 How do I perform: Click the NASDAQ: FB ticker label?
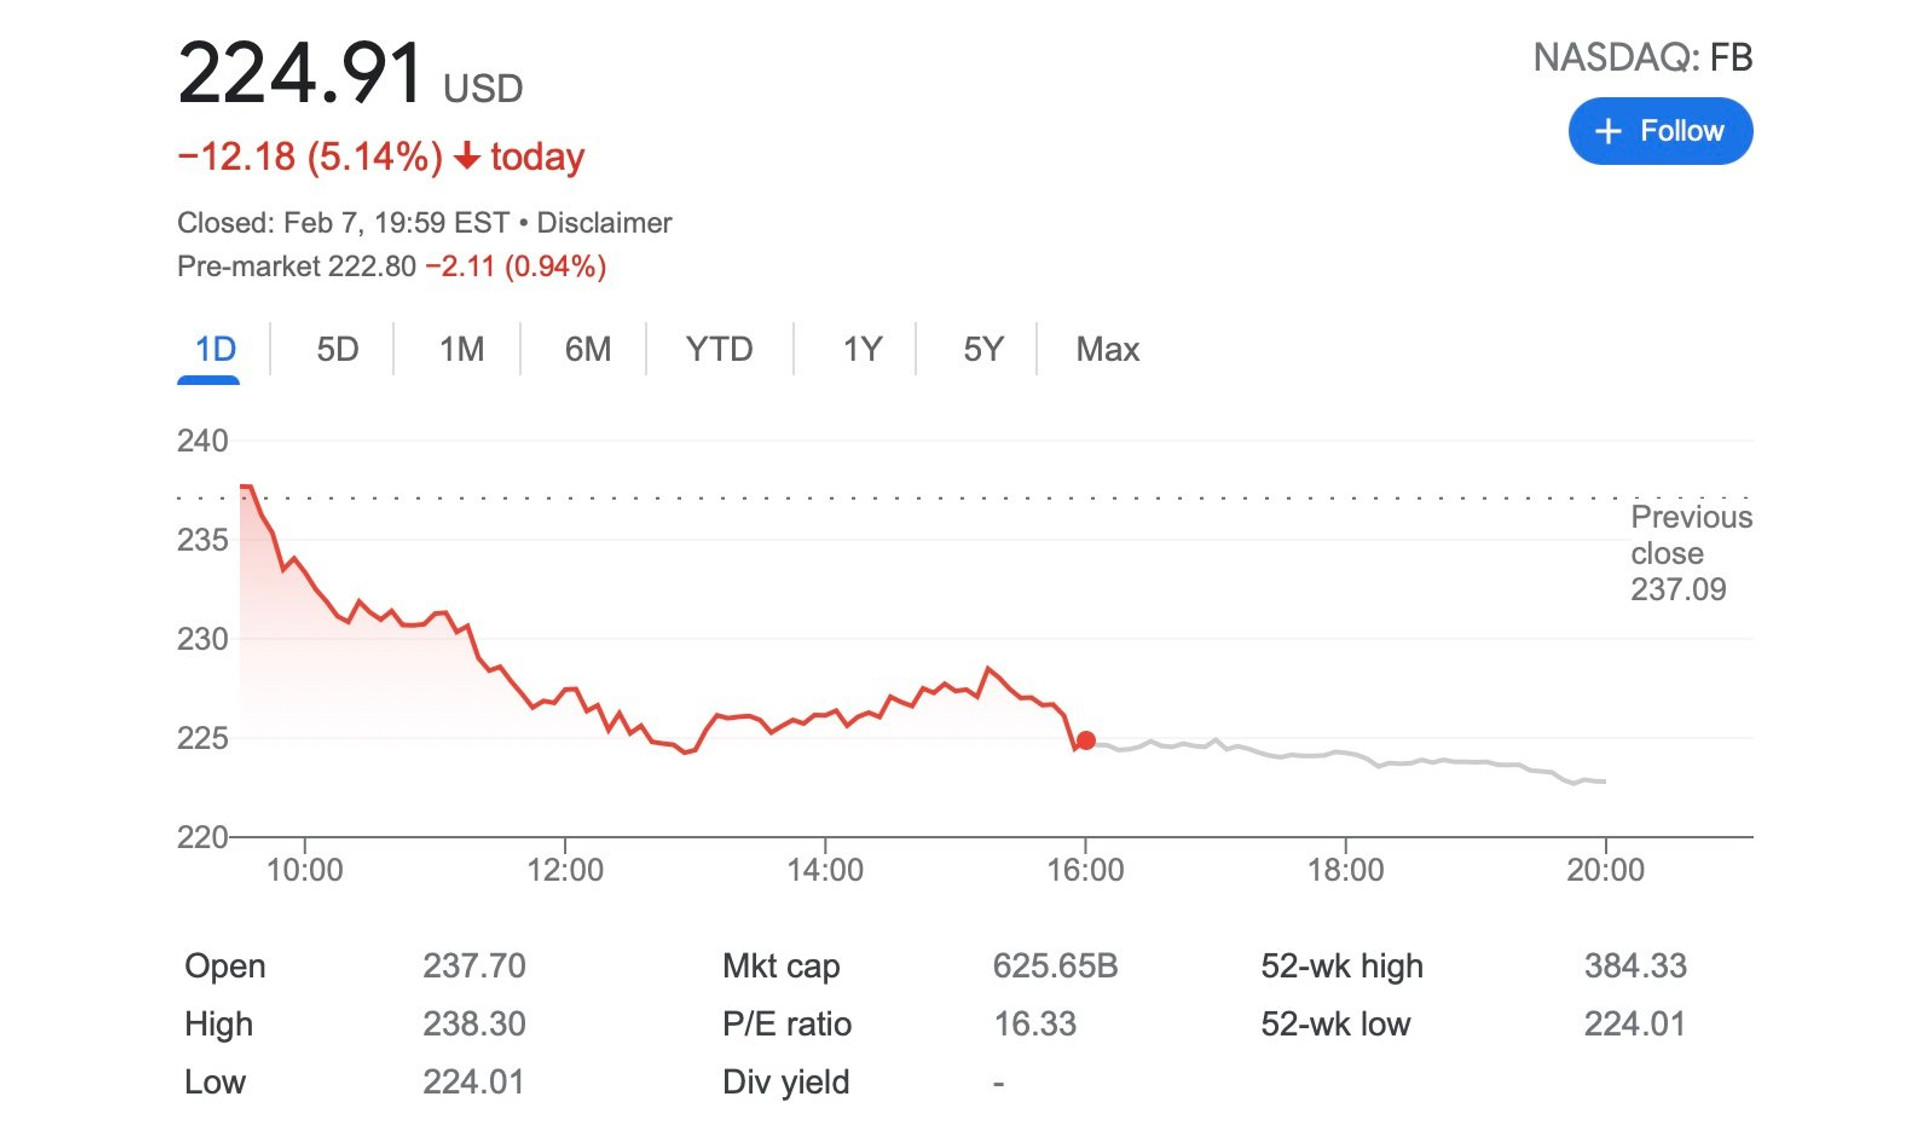click(1642, 58)
